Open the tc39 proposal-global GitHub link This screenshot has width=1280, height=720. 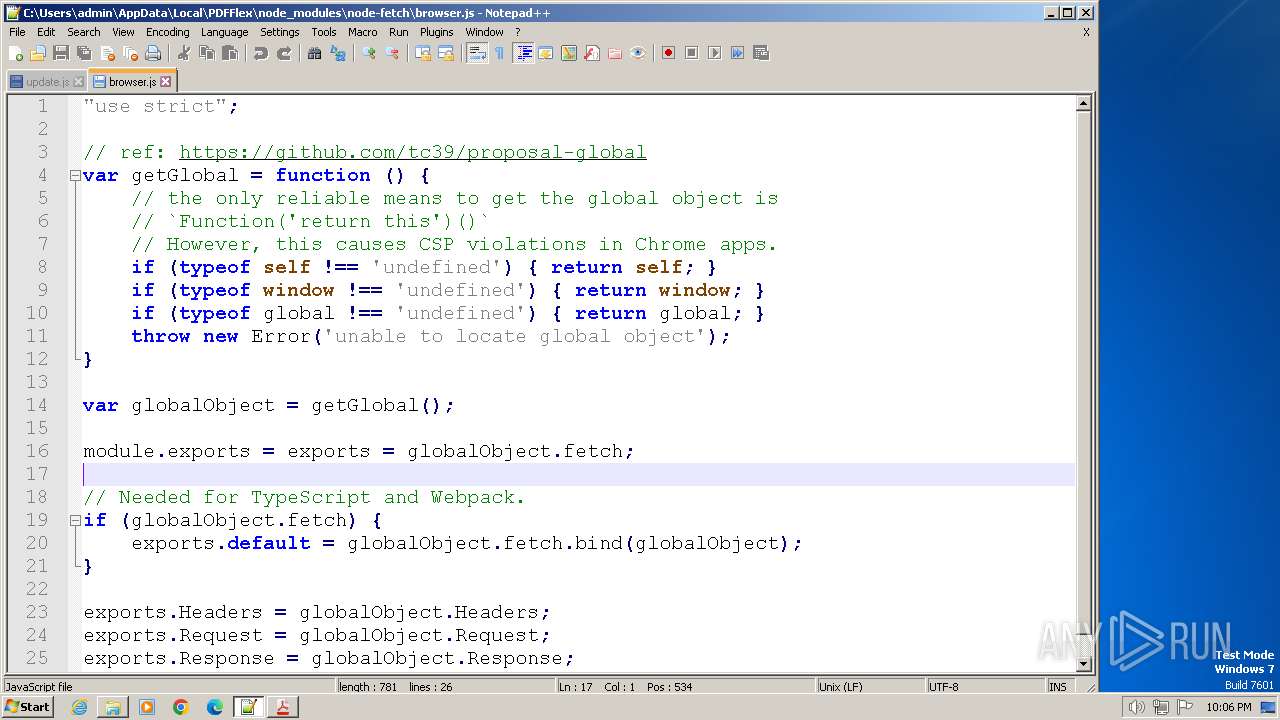(413, 152)
